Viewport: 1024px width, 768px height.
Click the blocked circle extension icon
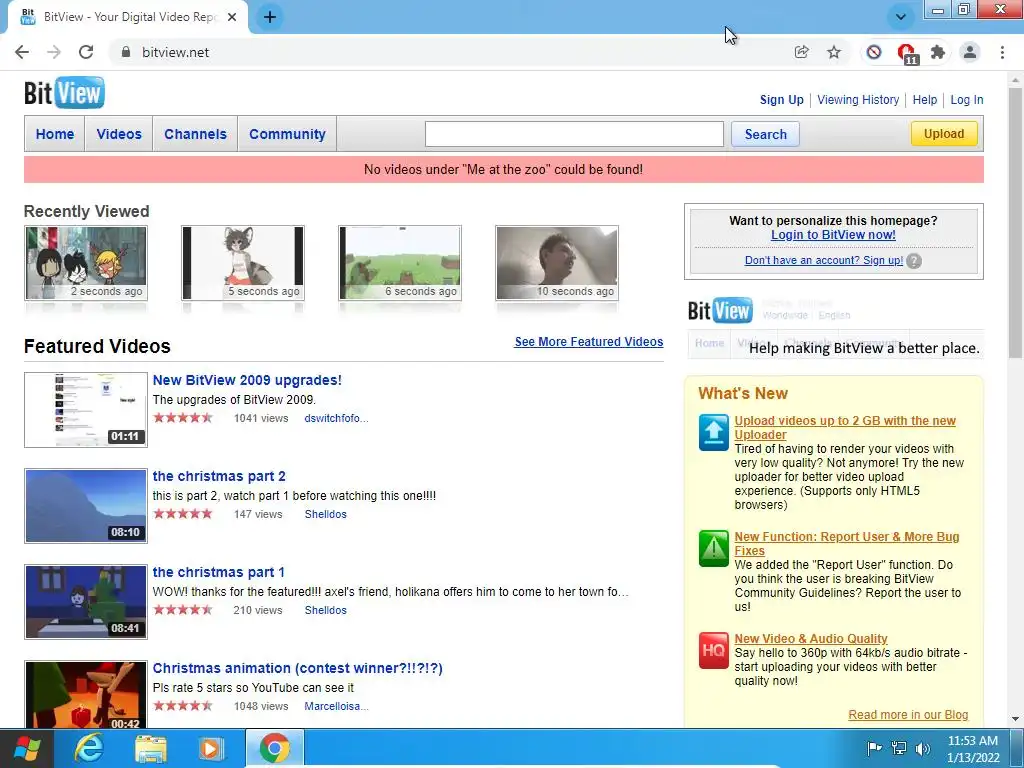(874, 52)
